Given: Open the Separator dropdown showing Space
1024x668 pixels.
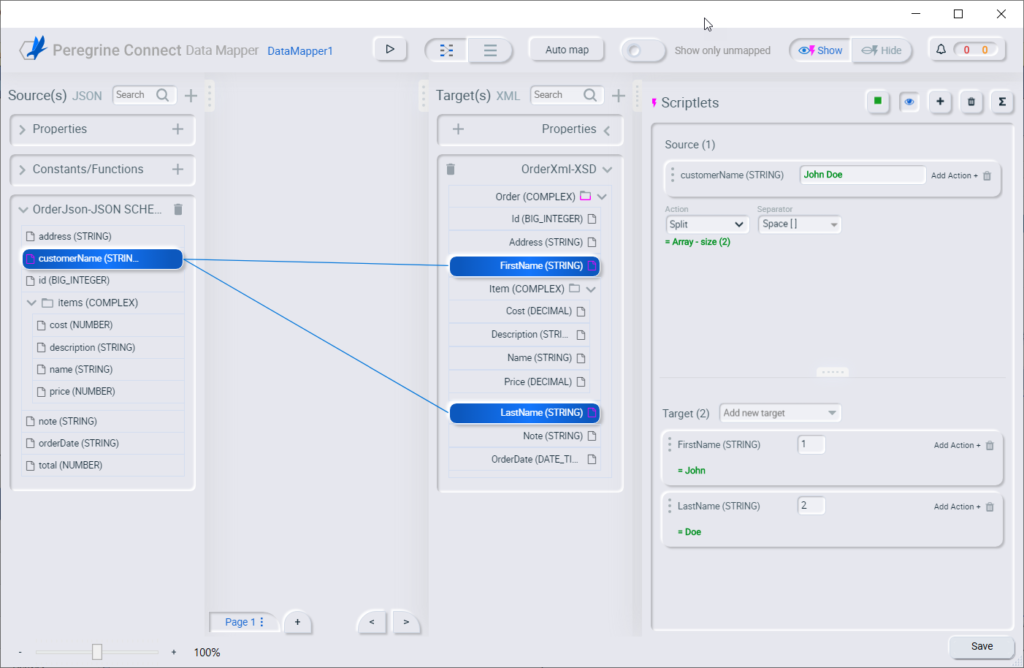Looking at the screenshot, I should coord(800,224).
